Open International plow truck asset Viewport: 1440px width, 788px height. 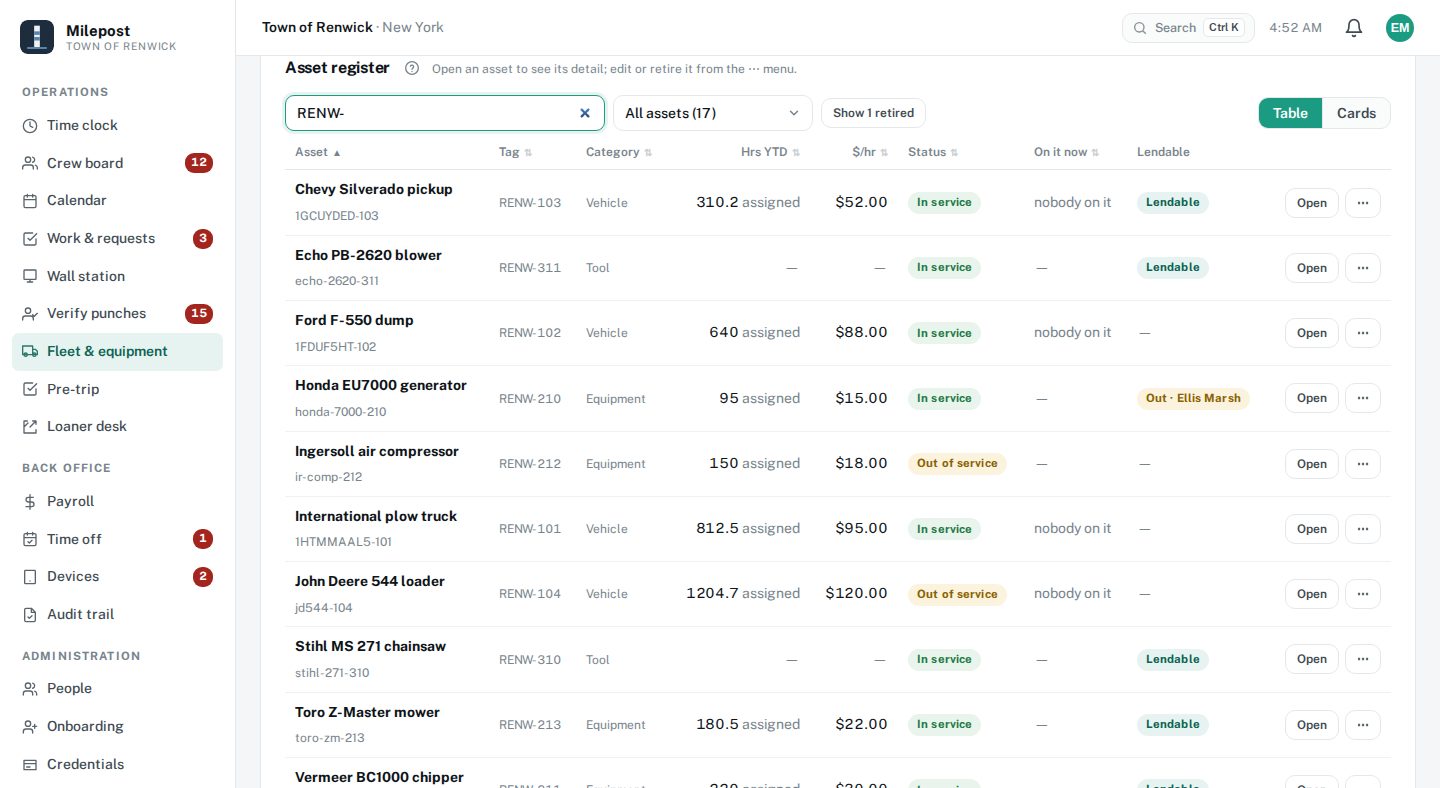[1311, 529]
